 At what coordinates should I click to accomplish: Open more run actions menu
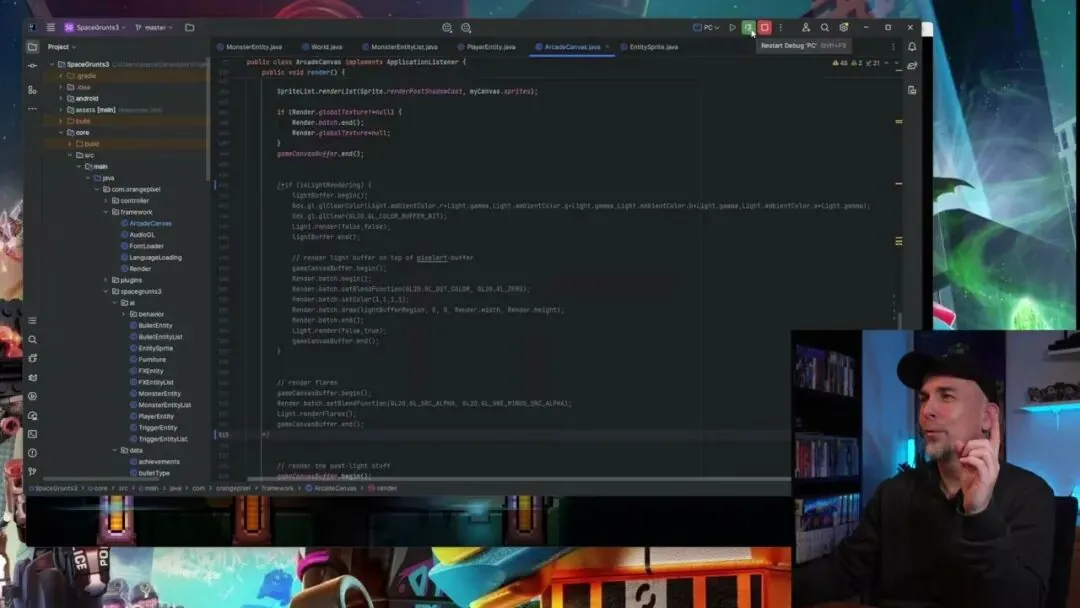click(x=780, y=28)
